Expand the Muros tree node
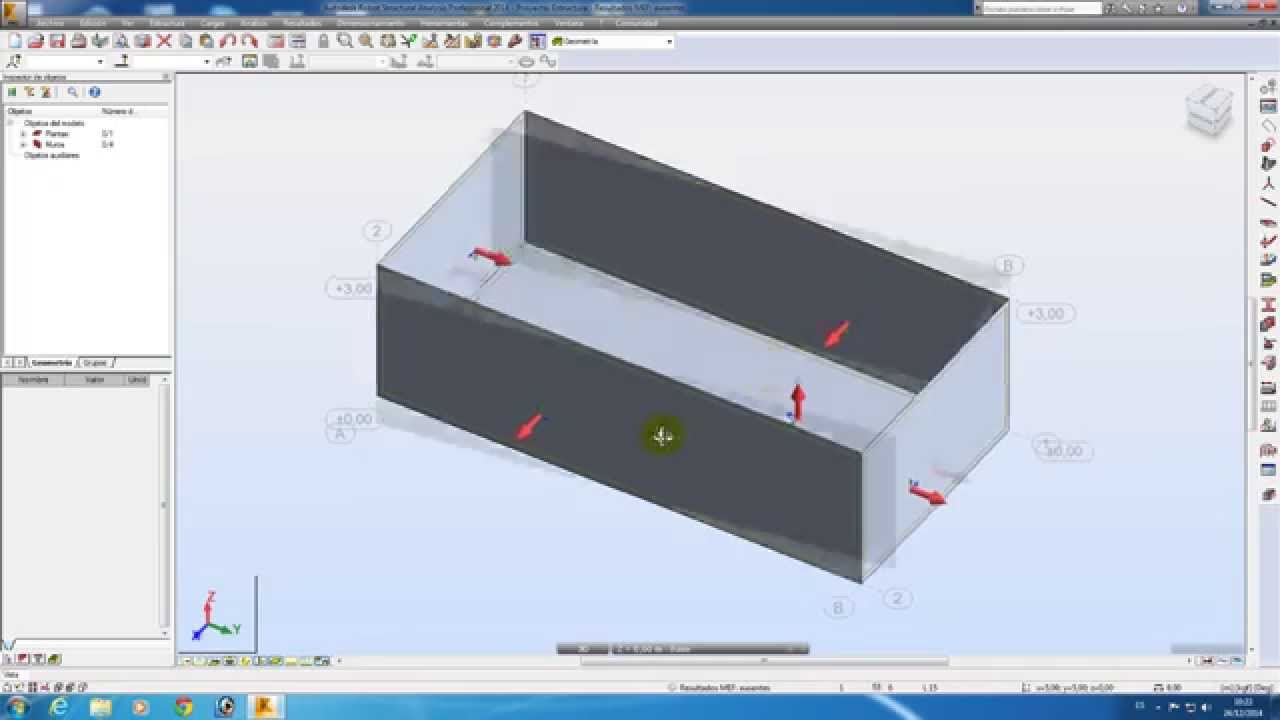This screenshot has width=1280, height=720. [x=23, y=144]
